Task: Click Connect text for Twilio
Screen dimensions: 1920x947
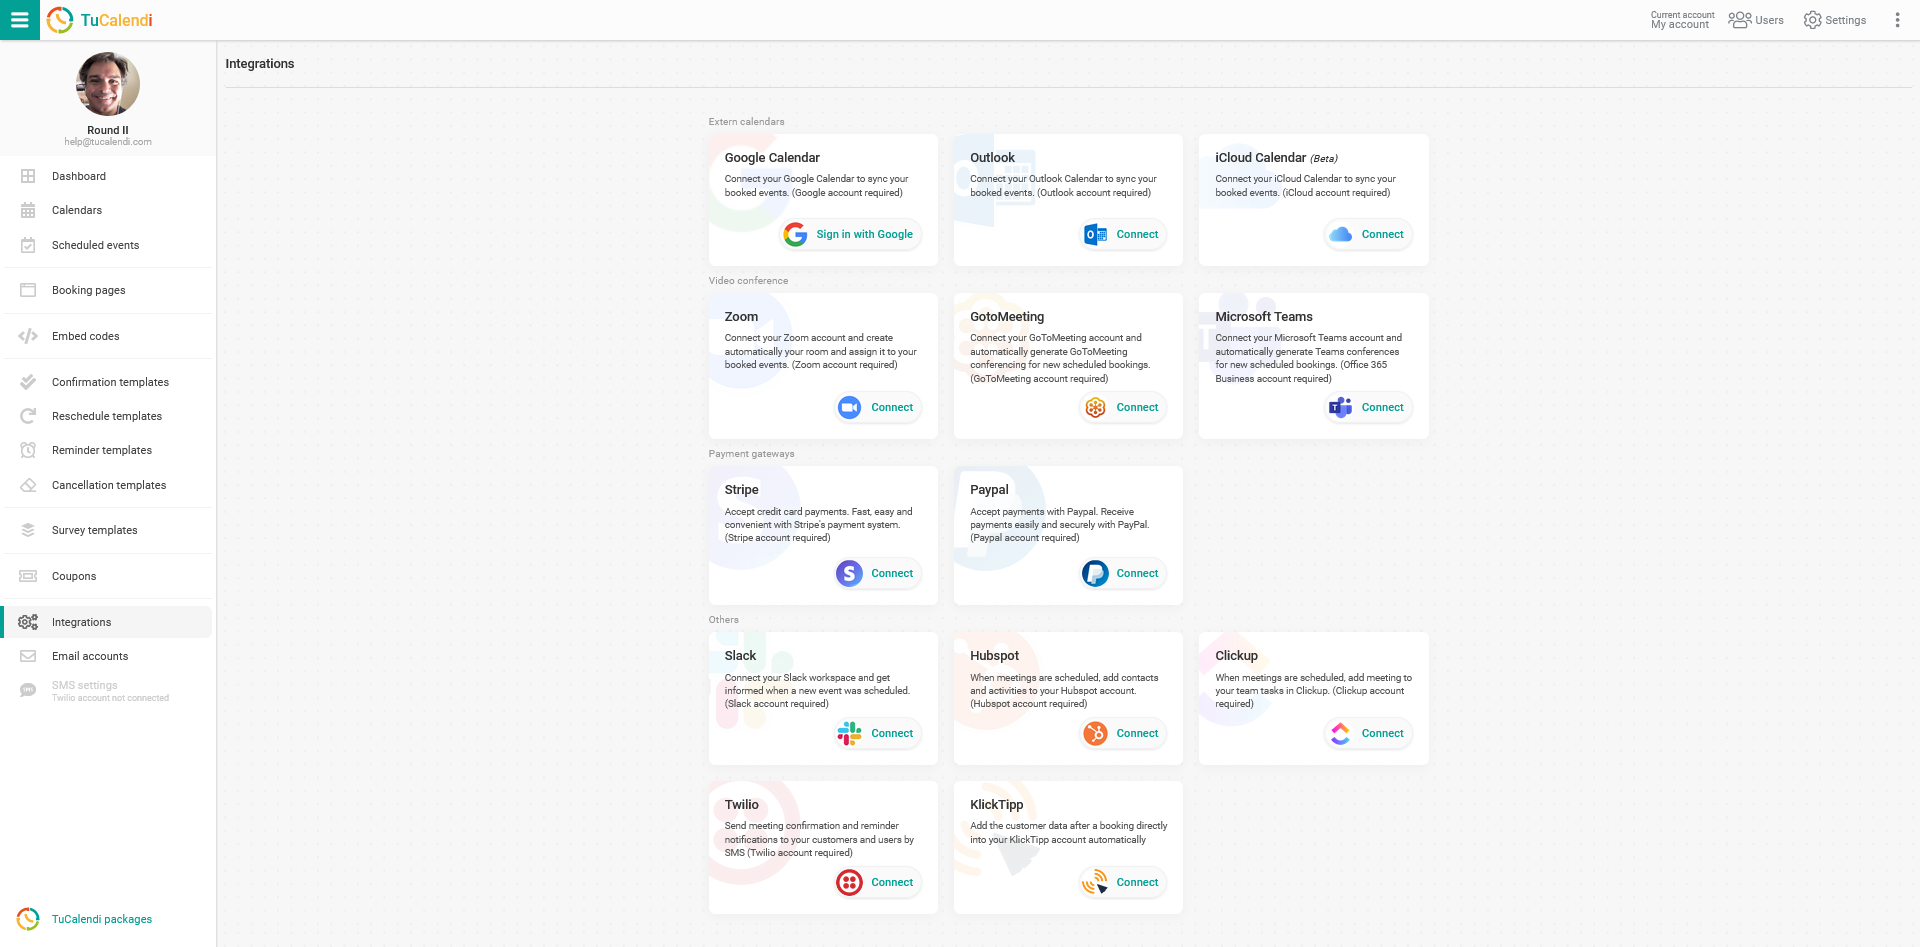Action: (x=892, y=882)
